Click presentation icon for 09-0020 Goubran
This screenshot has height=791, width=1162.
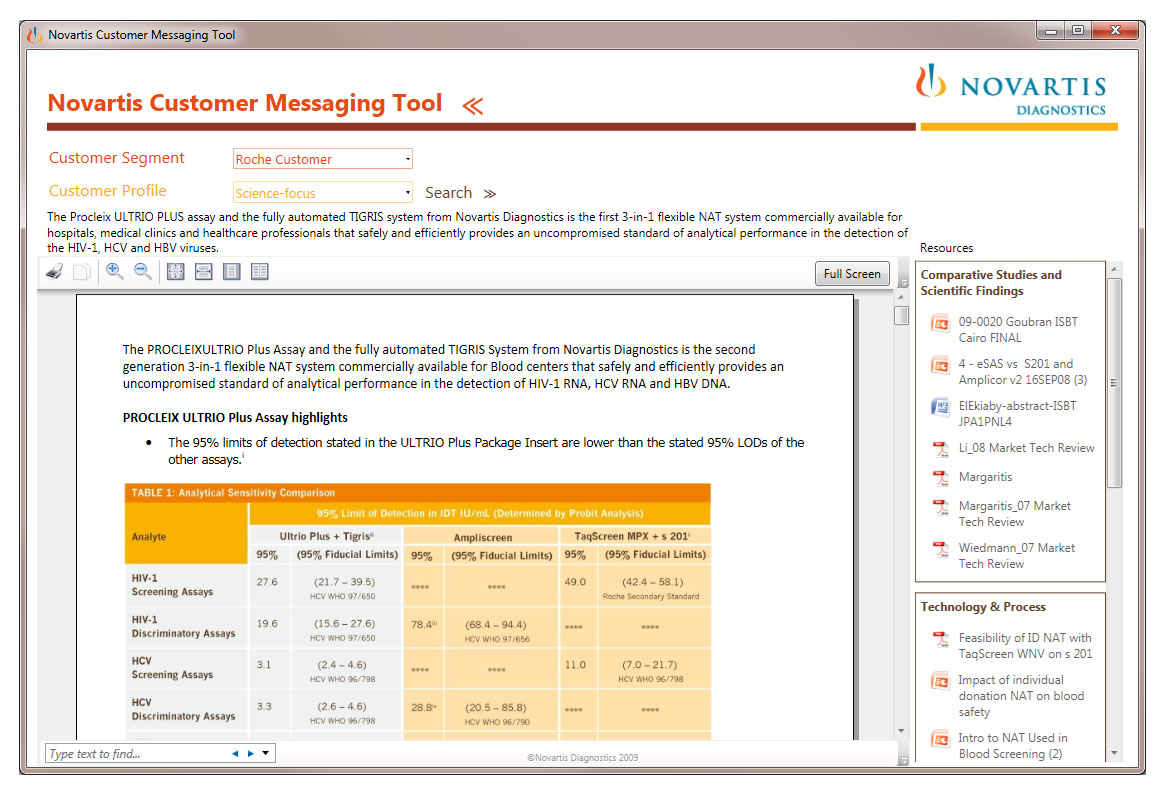click(x=940, y=324)
